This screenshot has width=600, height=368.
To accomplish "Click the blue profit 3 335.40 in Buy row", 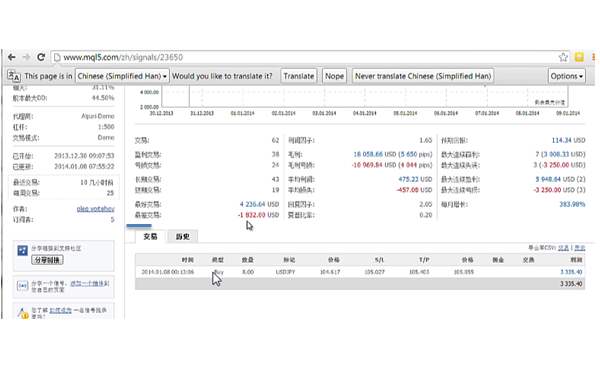I will [571, 272].
